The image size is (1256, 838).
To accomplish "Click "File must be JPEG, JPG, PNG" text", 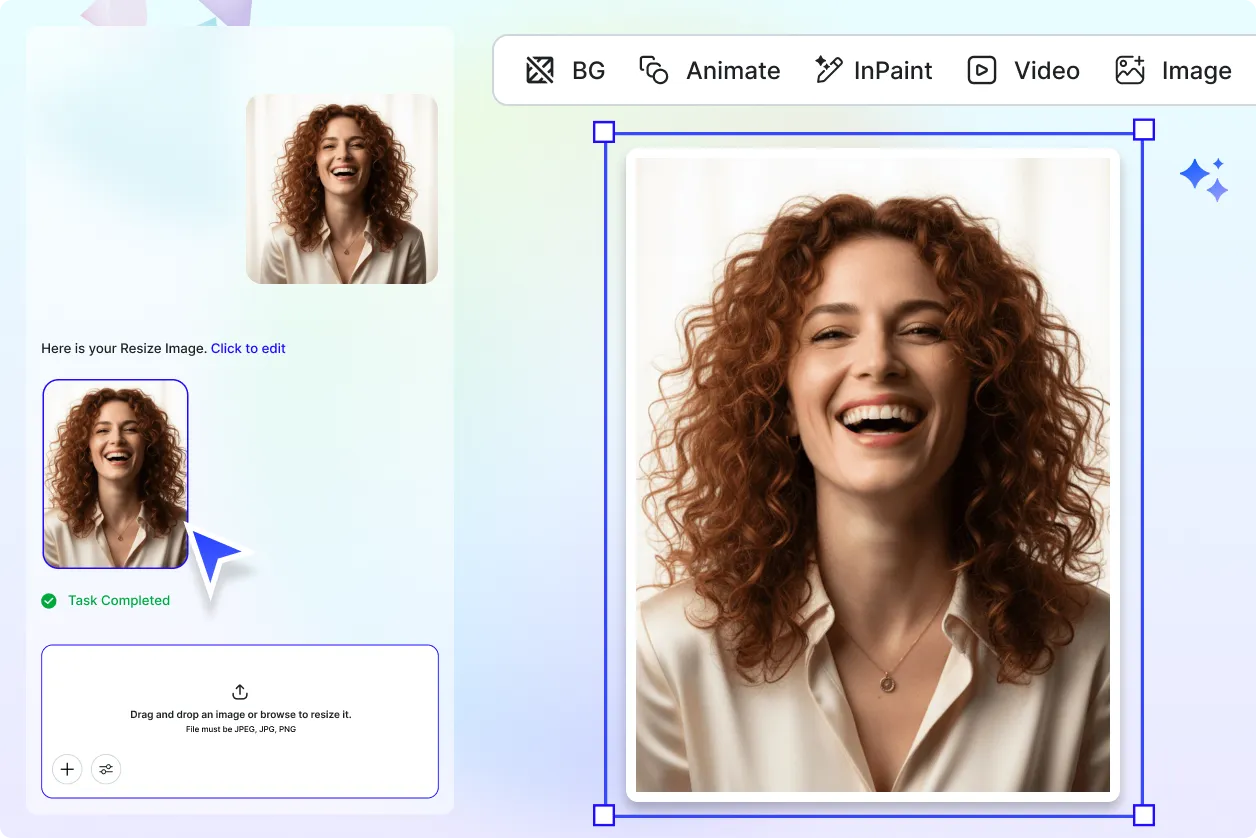I will [241, 730].
